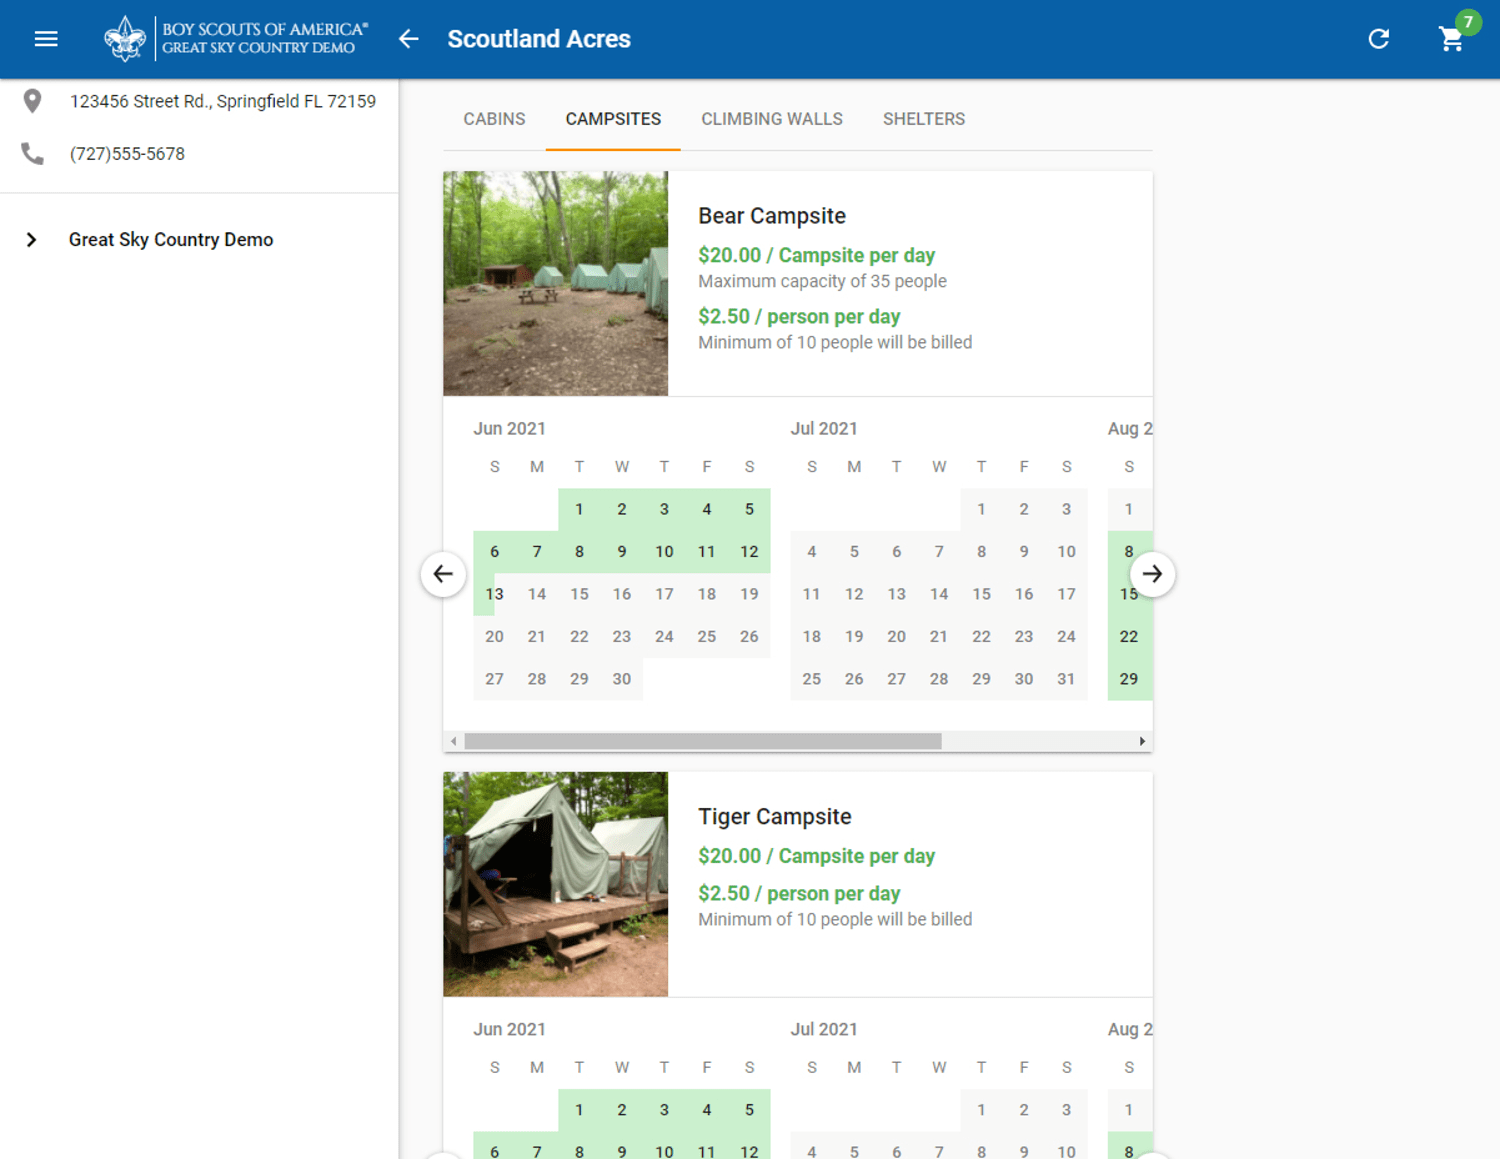
Task: Select June 3 in Tiger Campsite calendar
Action: (664, 1110)
